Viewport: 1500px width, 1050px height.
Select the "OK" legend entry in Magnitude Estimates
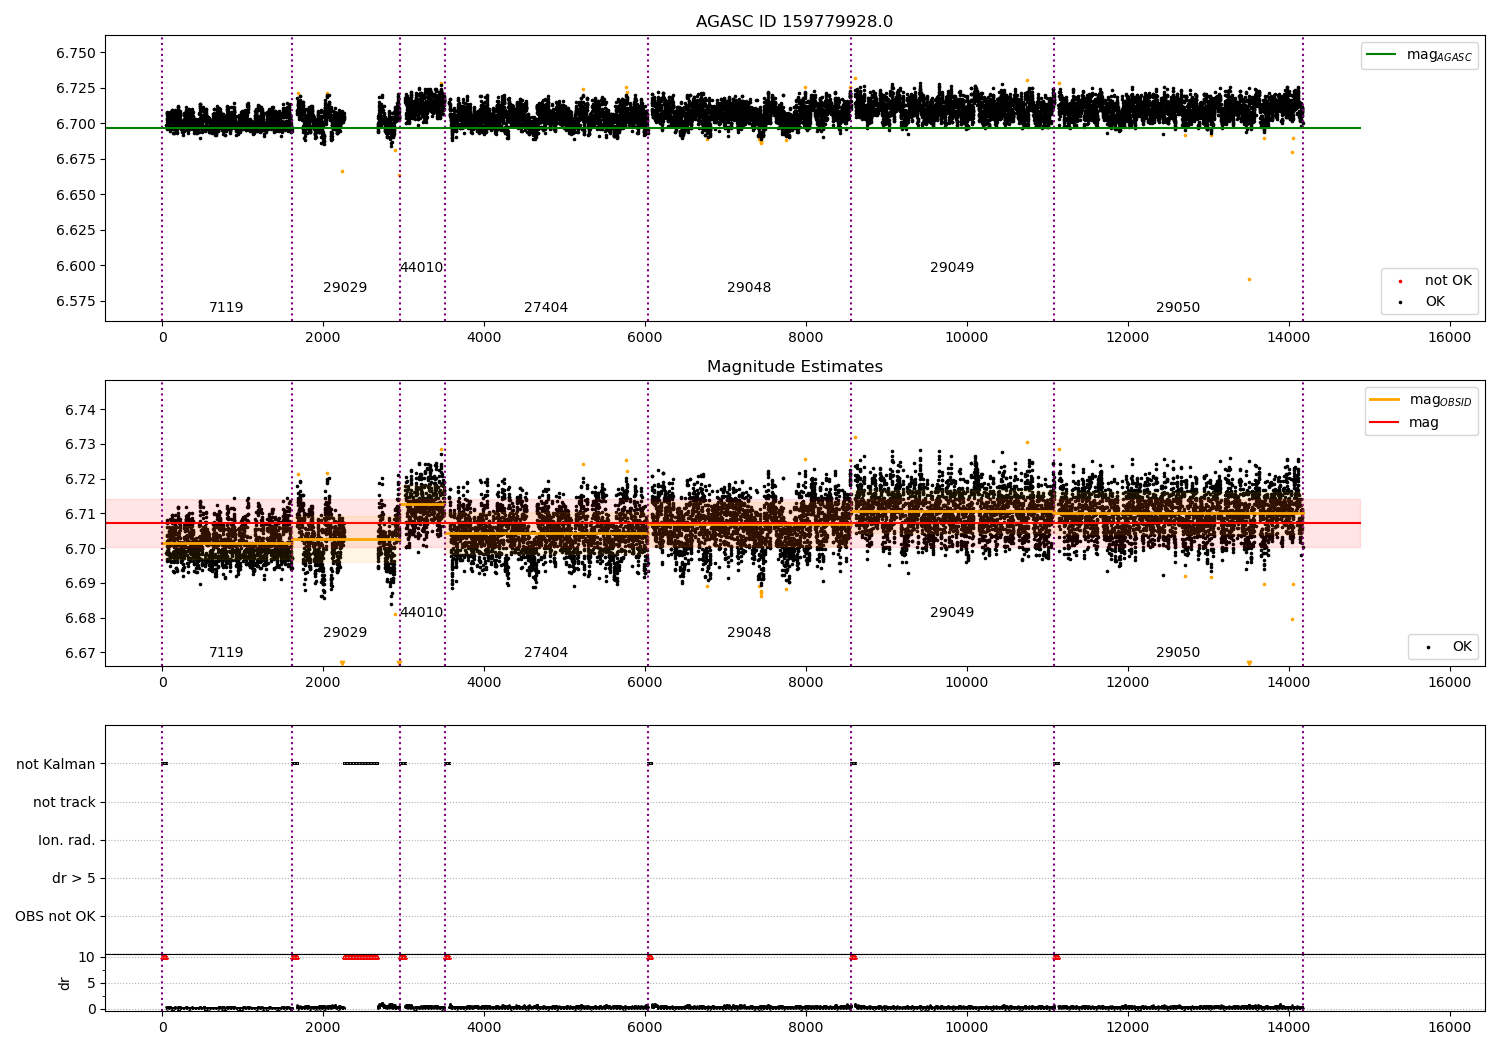coord(1449,647)
